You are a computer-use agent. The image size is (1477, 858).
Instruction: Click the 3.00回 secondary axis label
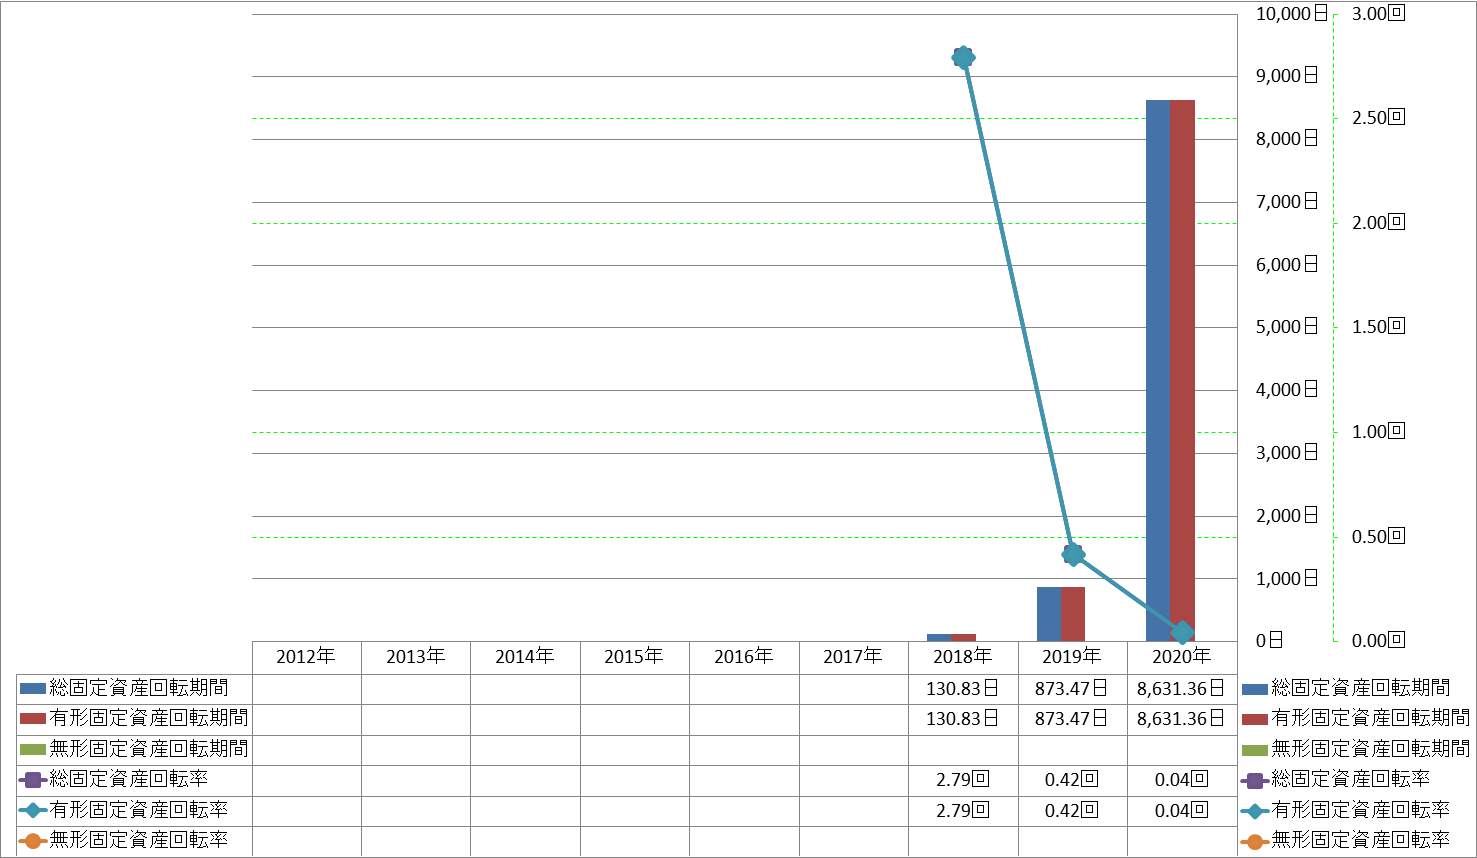pyautogui.click(x=1379, y=14)
